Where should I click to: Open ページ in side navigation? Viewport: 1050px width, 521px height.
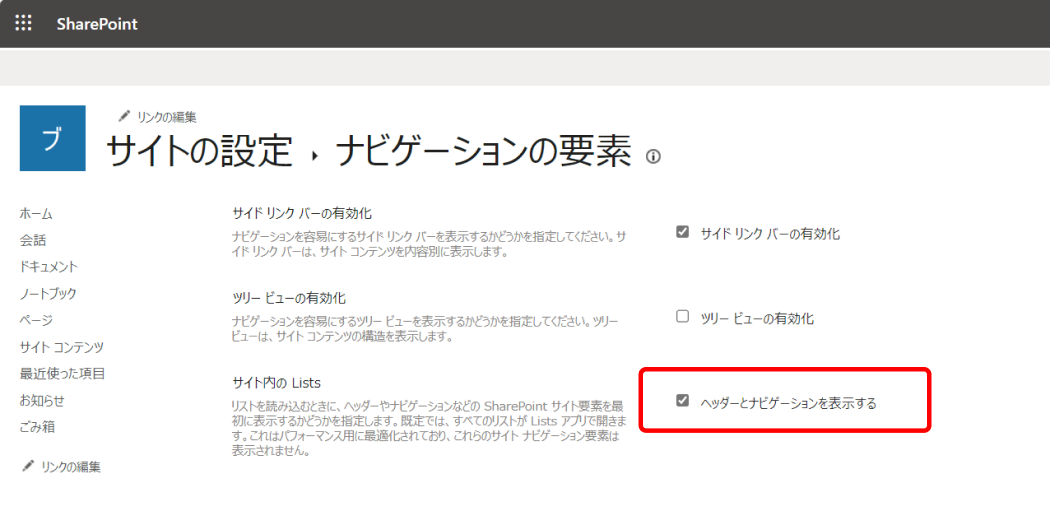click(36, 320)
